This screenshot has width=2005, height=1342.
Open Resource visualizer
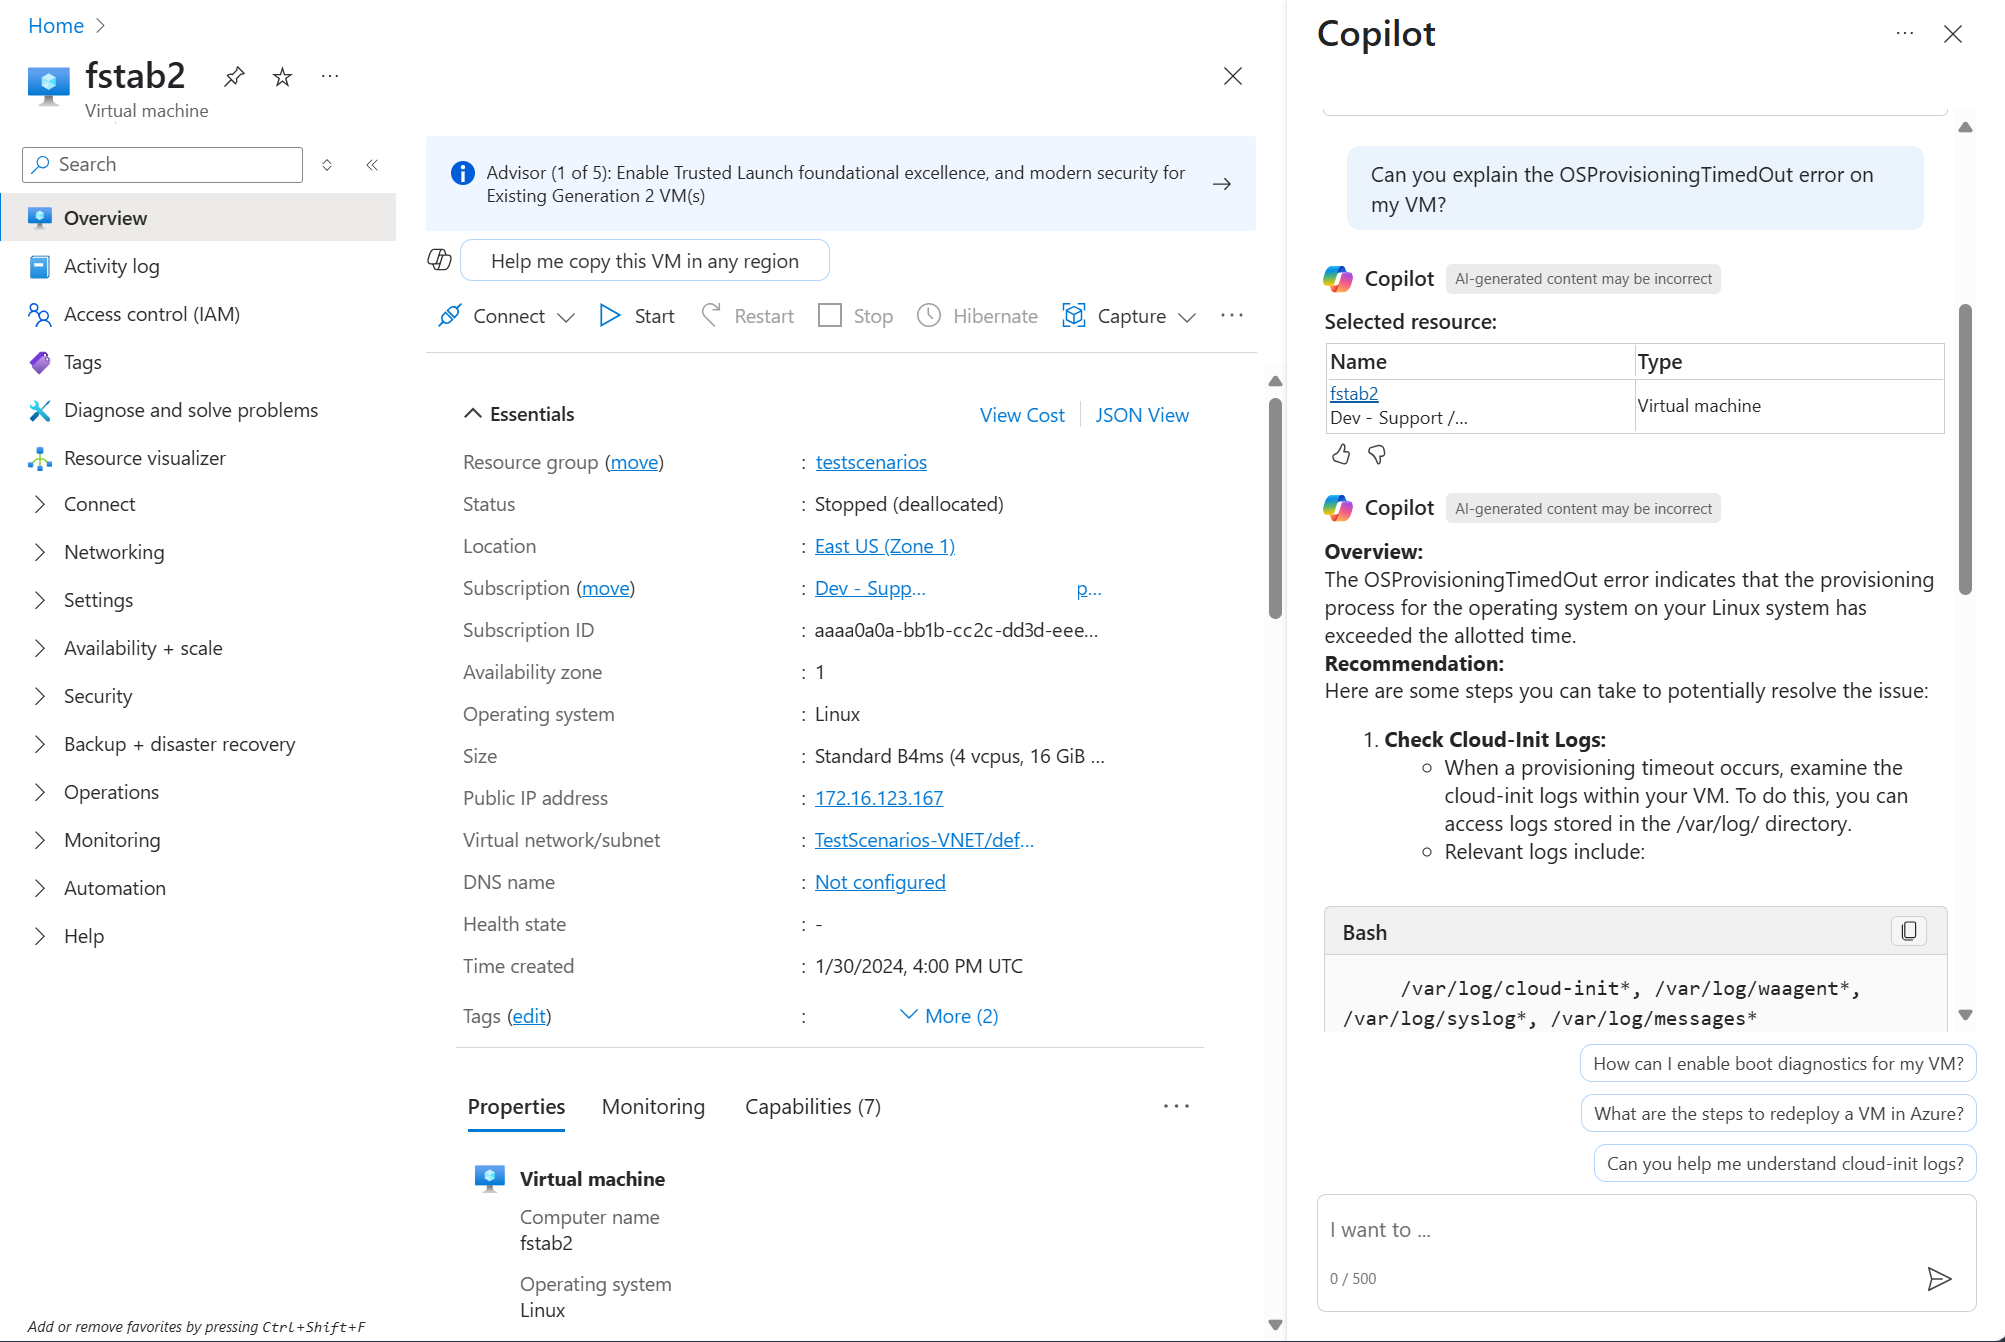pos(144,458)
